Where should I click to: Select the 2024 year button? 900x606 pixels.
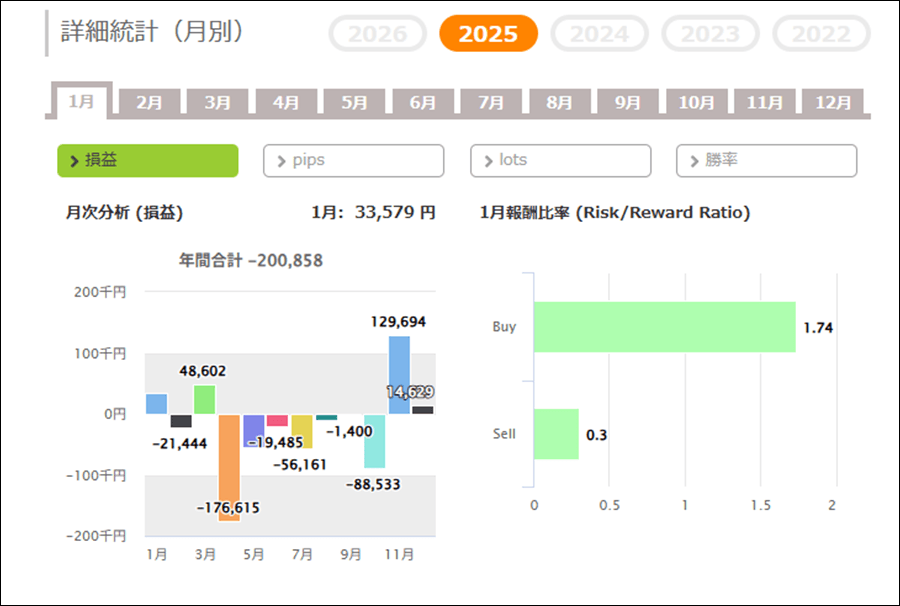(x=601, y=34)
